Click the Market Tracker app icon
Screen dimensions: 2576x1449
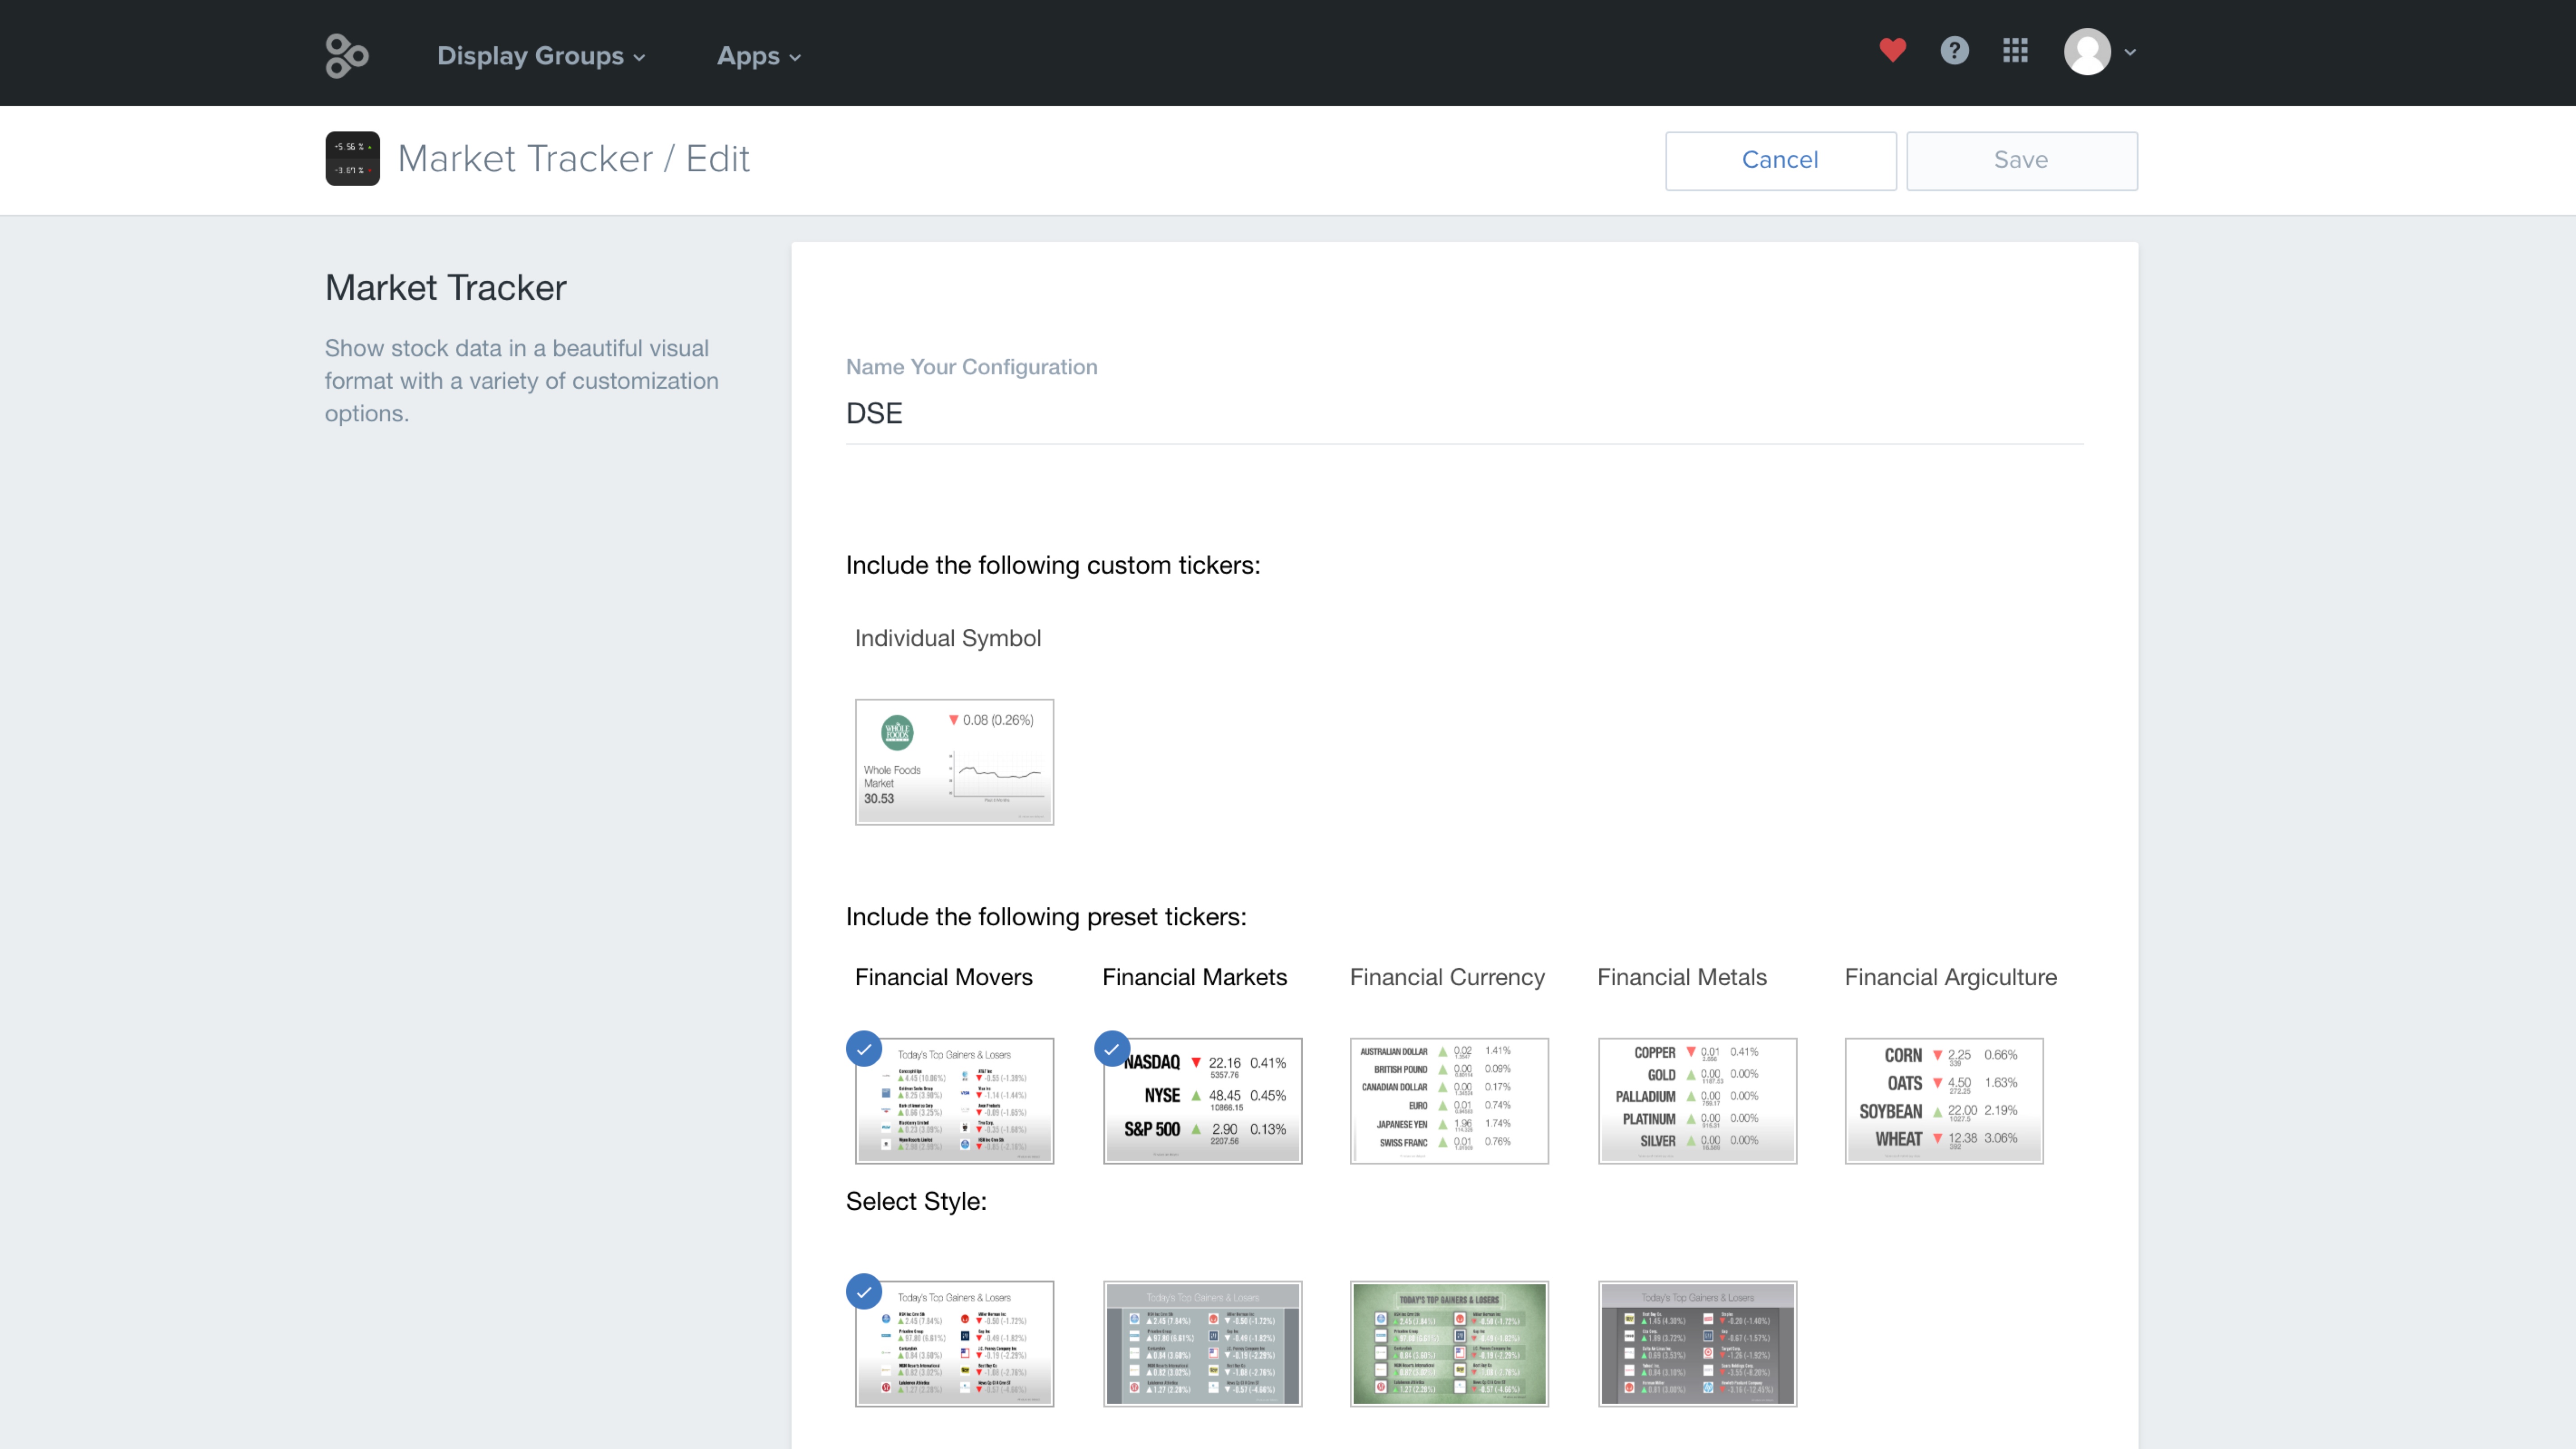(x=352, y=158)
